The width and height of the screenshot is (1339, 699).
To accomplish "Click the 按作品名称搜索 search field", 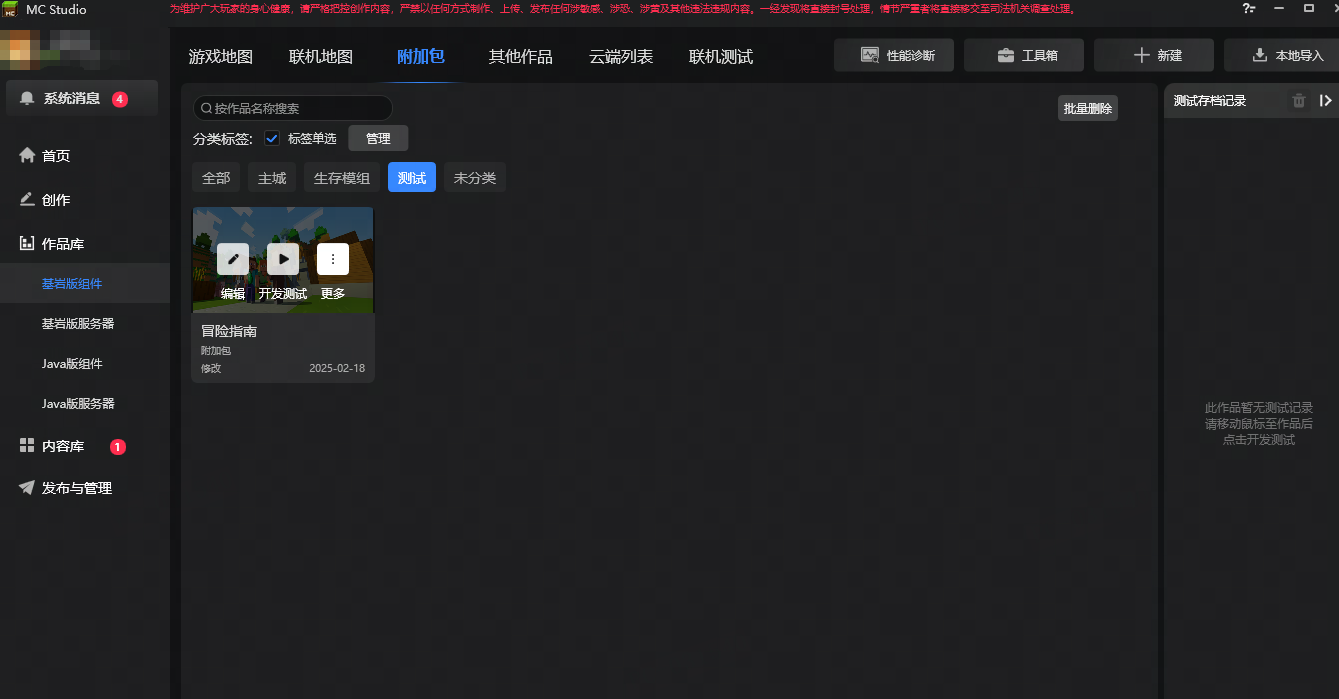I will [x=293, y=108].
